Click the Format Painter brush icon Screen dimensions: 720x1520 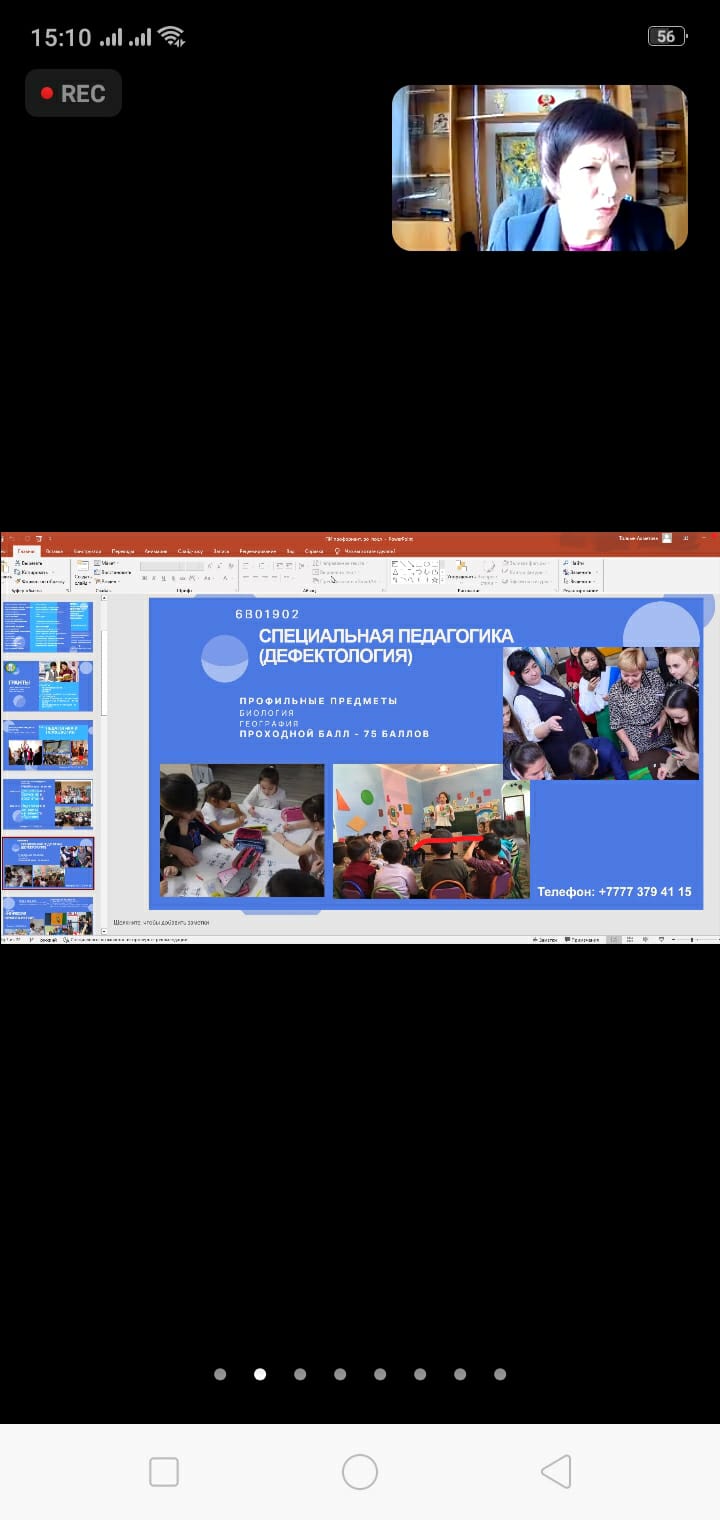pos(18,581)
